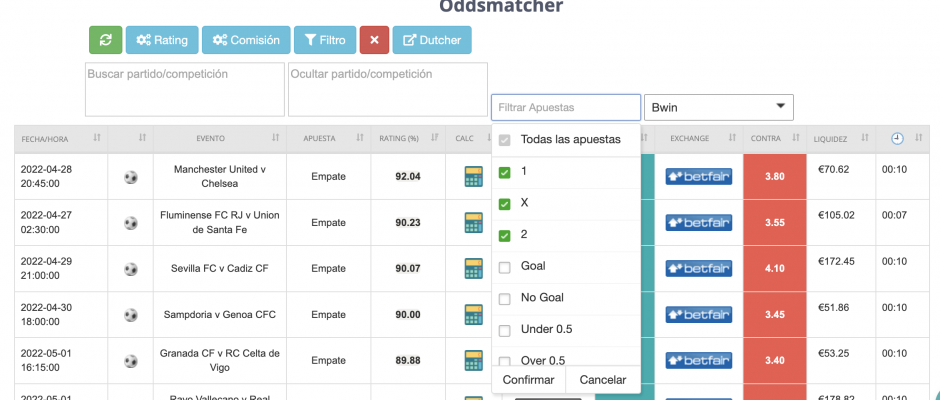Image resolution: width=940 pixels, height=400 pixels.
Task: Sort by CALC column
Action: click(469, 139)
